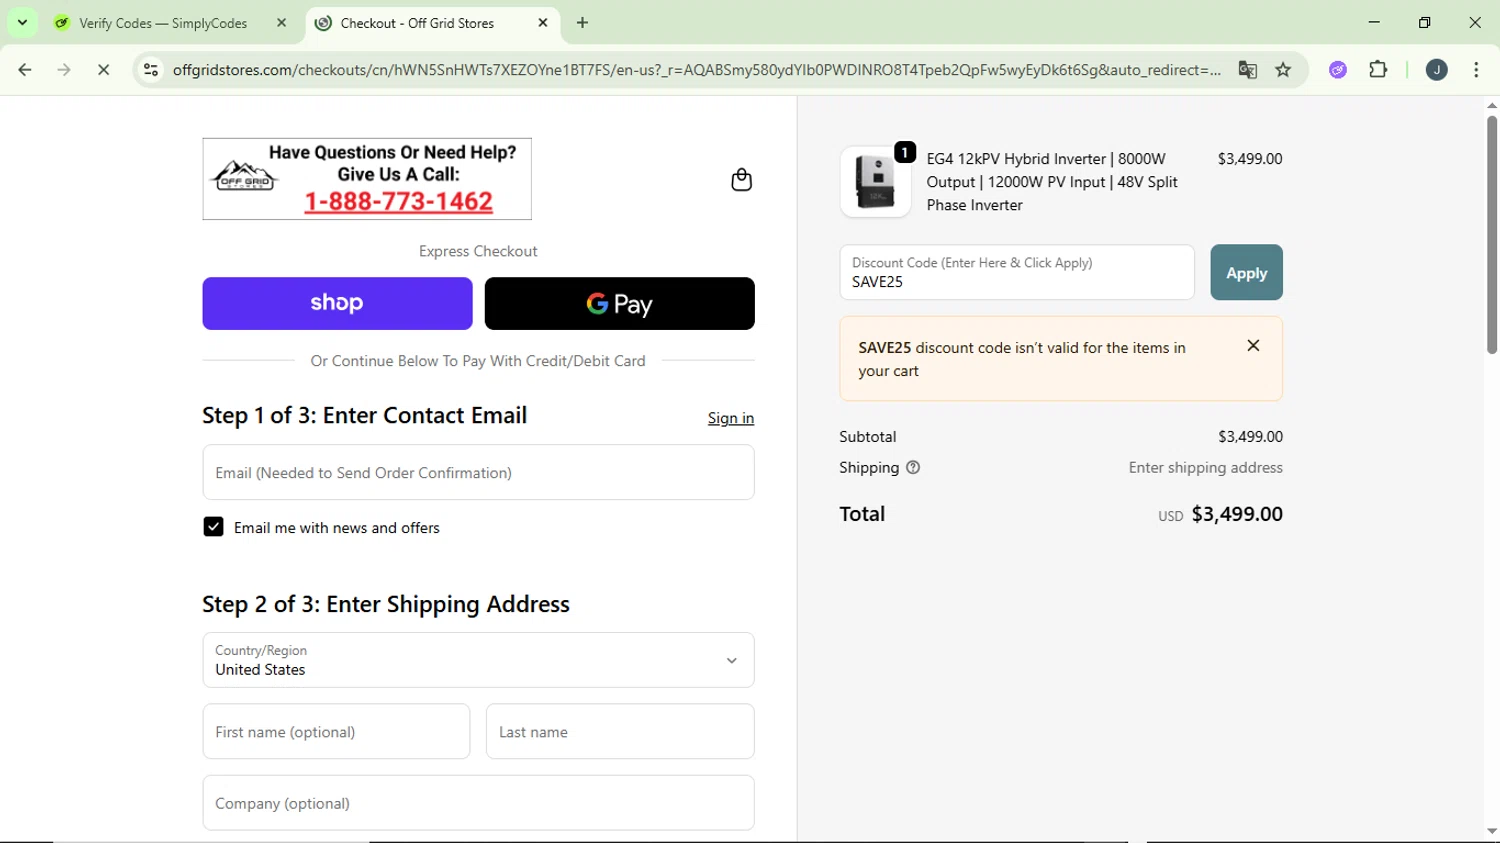Viewport: 1500px width, 843px height.
Task: Dismiss the SAVE25 invalid code message
Action: tap(1253, 345)
